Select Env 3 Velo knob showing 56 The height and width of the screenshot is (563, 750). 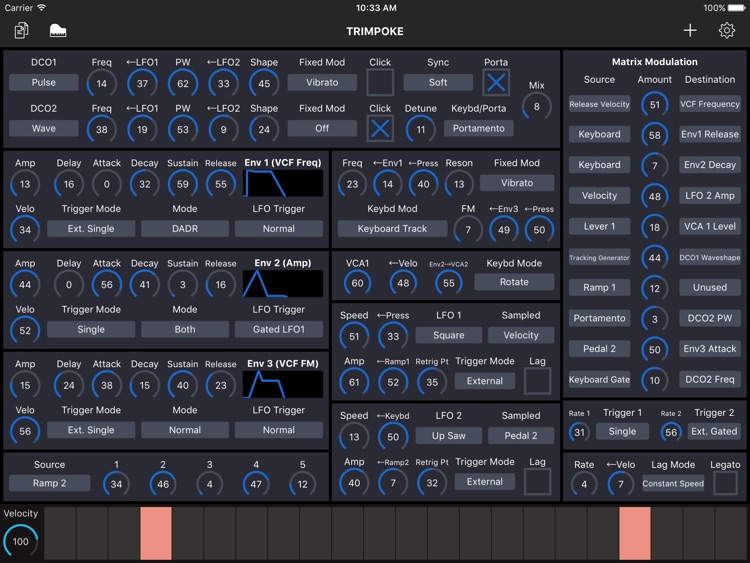coord(25,431)
